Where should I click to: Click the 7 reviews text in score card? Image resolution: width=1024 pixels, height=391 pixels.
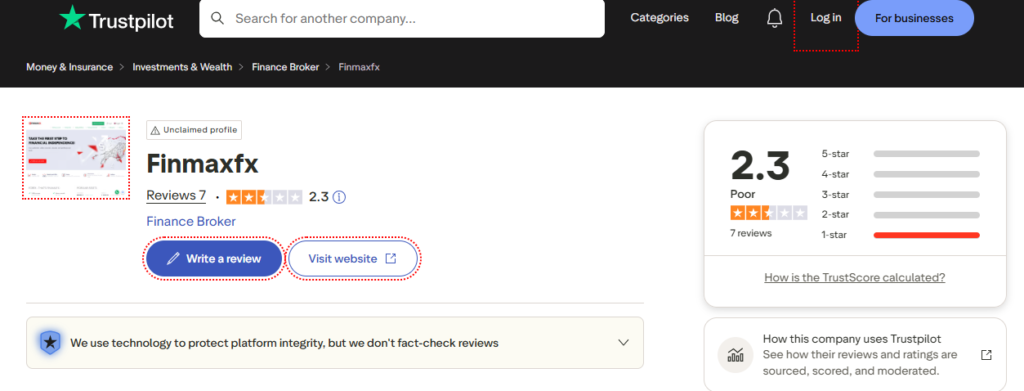(x=750, y=233)
